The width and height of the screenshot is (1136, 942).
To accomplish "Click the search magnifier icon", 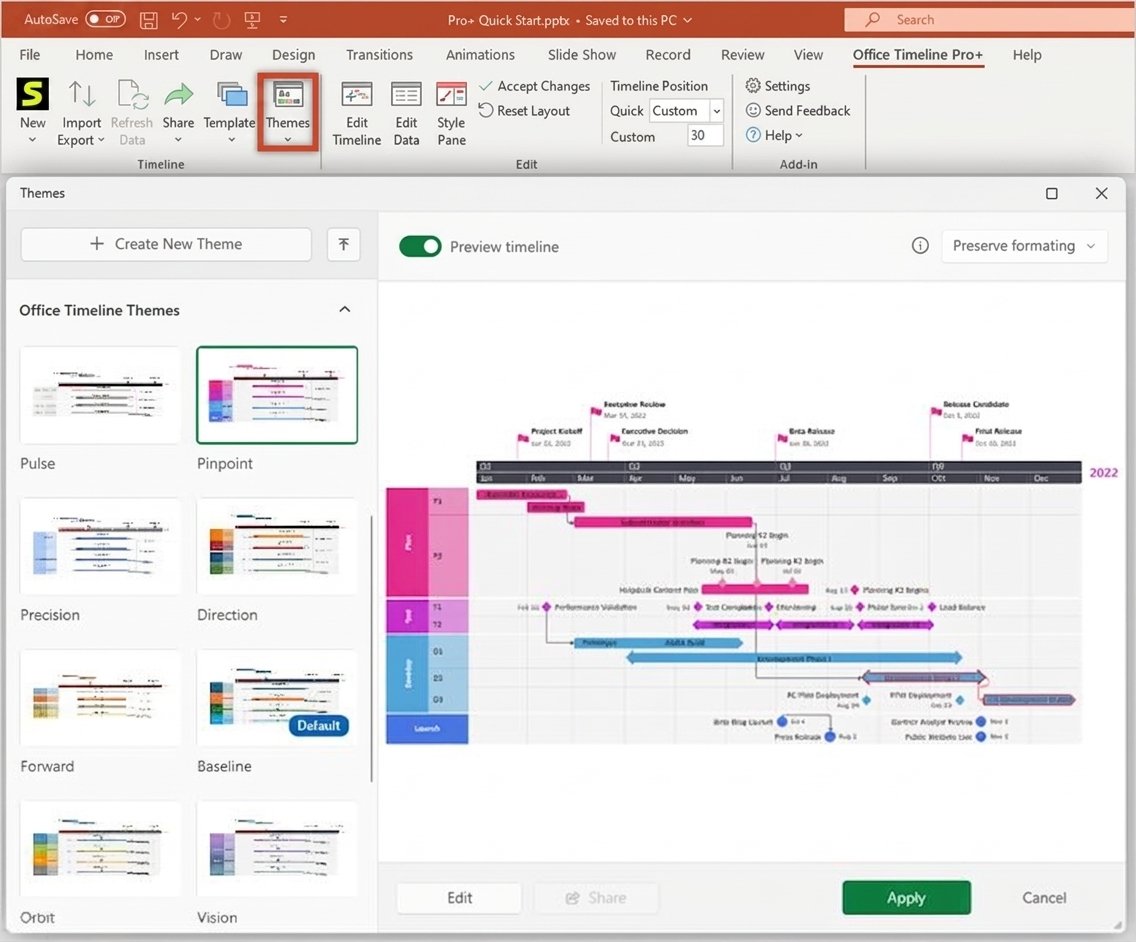I will (873, 20).
